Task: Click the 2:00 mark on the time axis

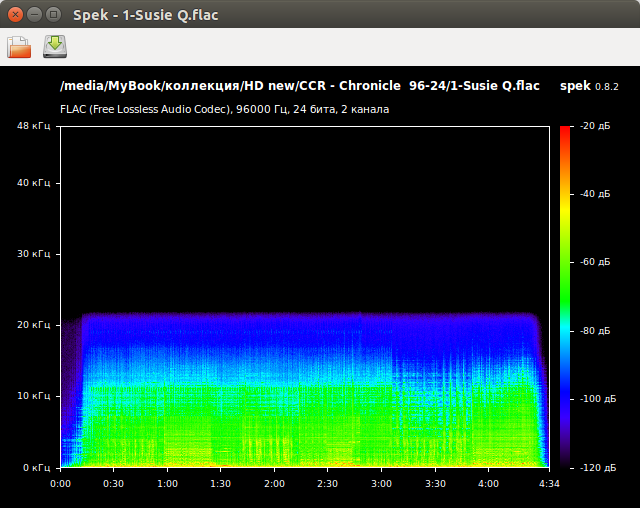Action: [x=274, y=482]
